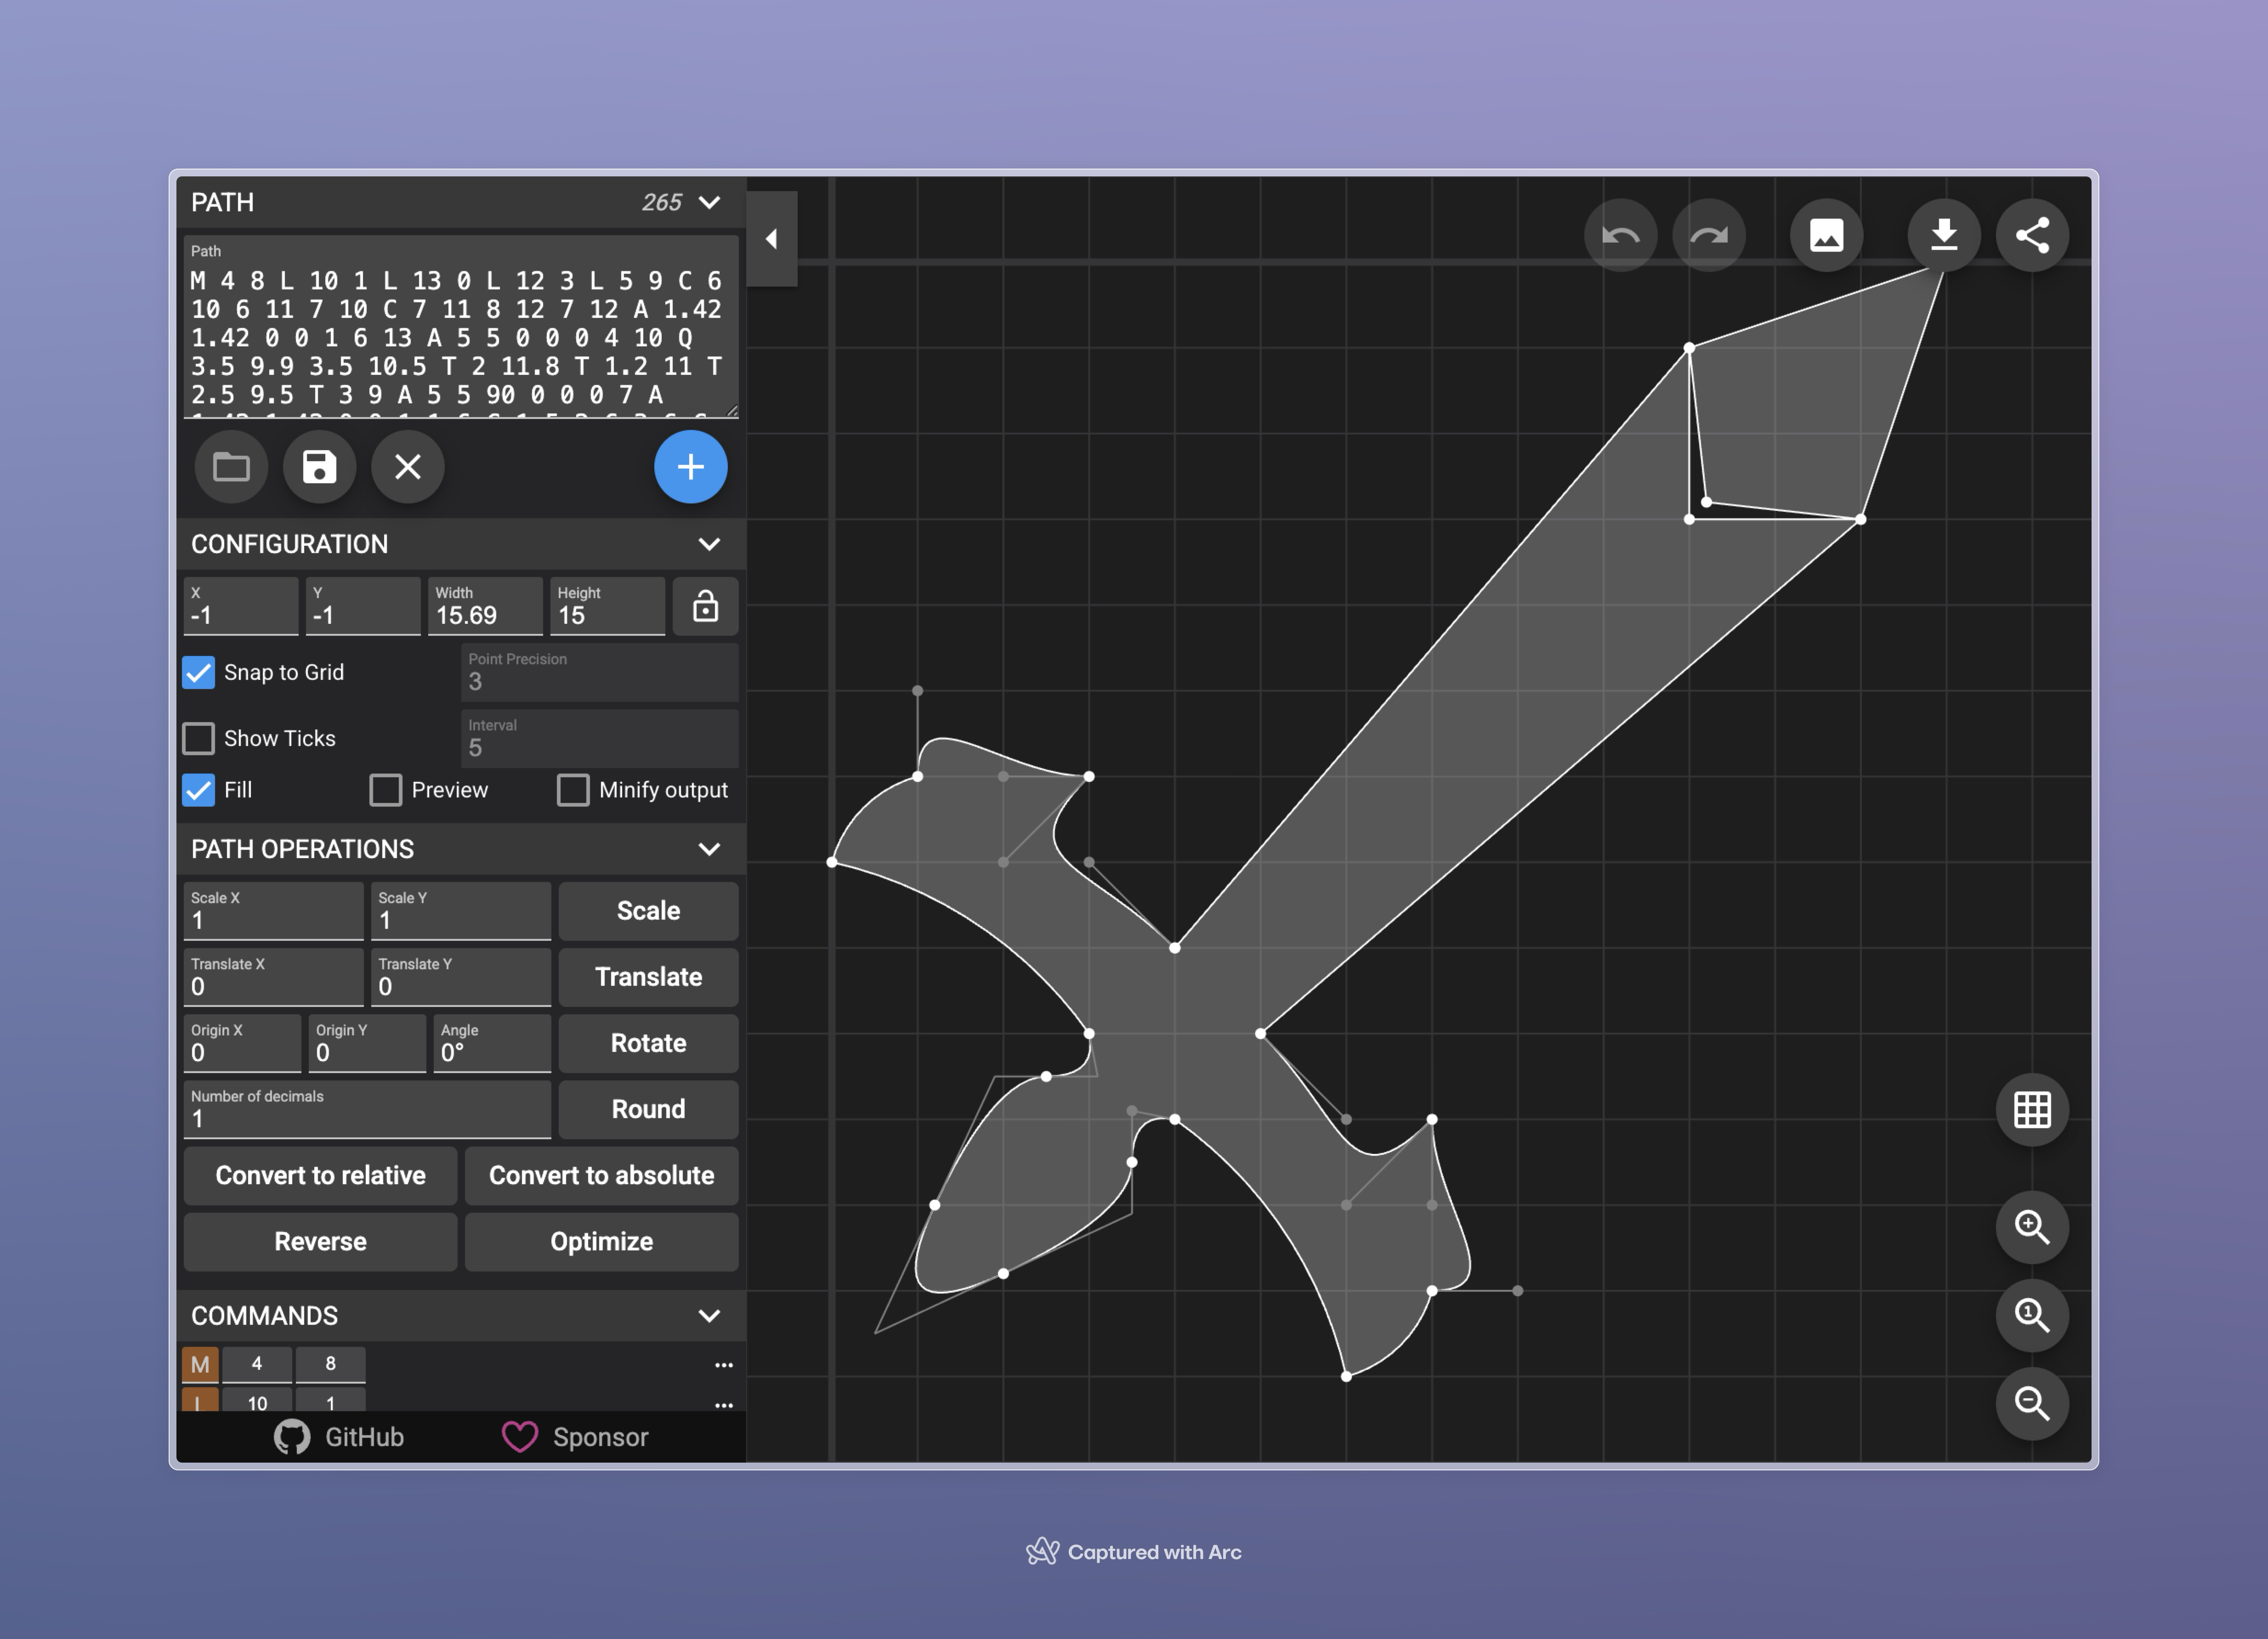Click the open folder icon
This screenshot has width=2268, height=1639.
tap(231, 467)
